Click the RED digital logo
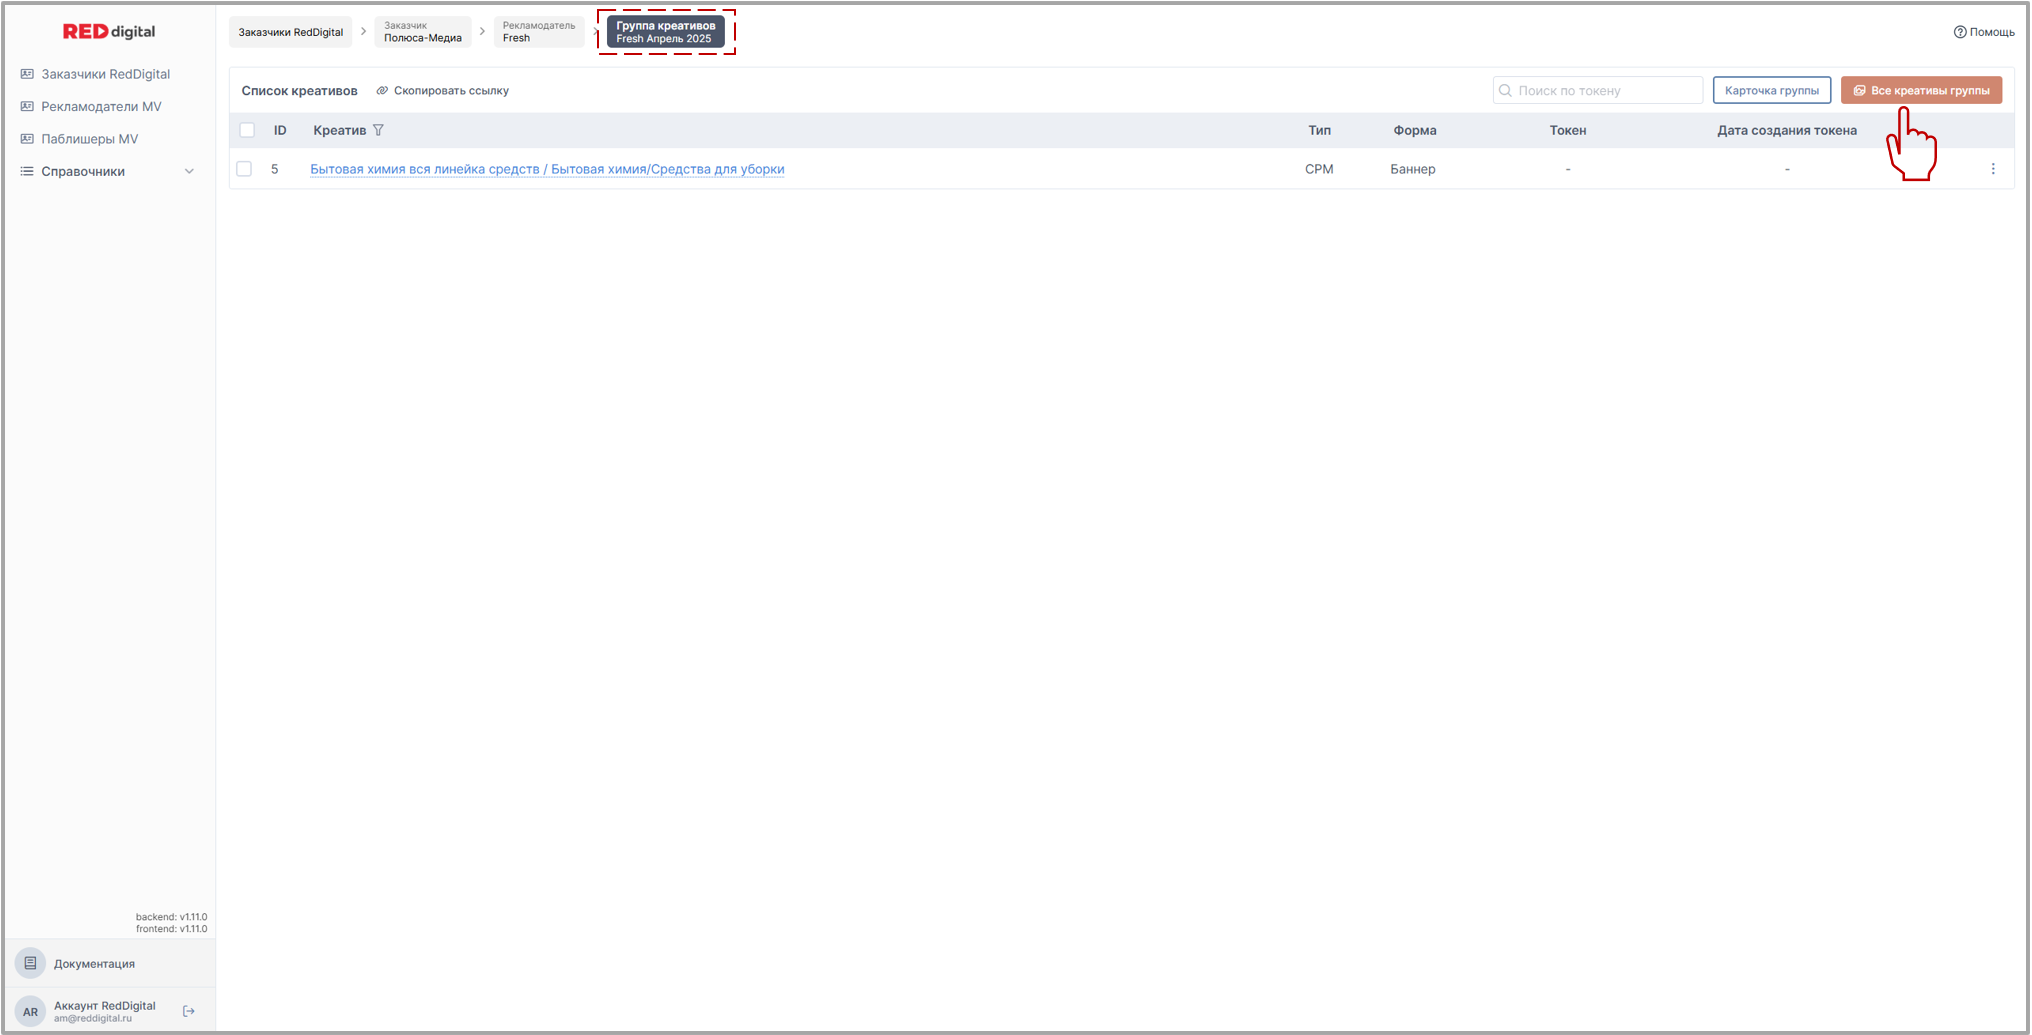This screenshot has height=1035, width=2032. [109, 32]
